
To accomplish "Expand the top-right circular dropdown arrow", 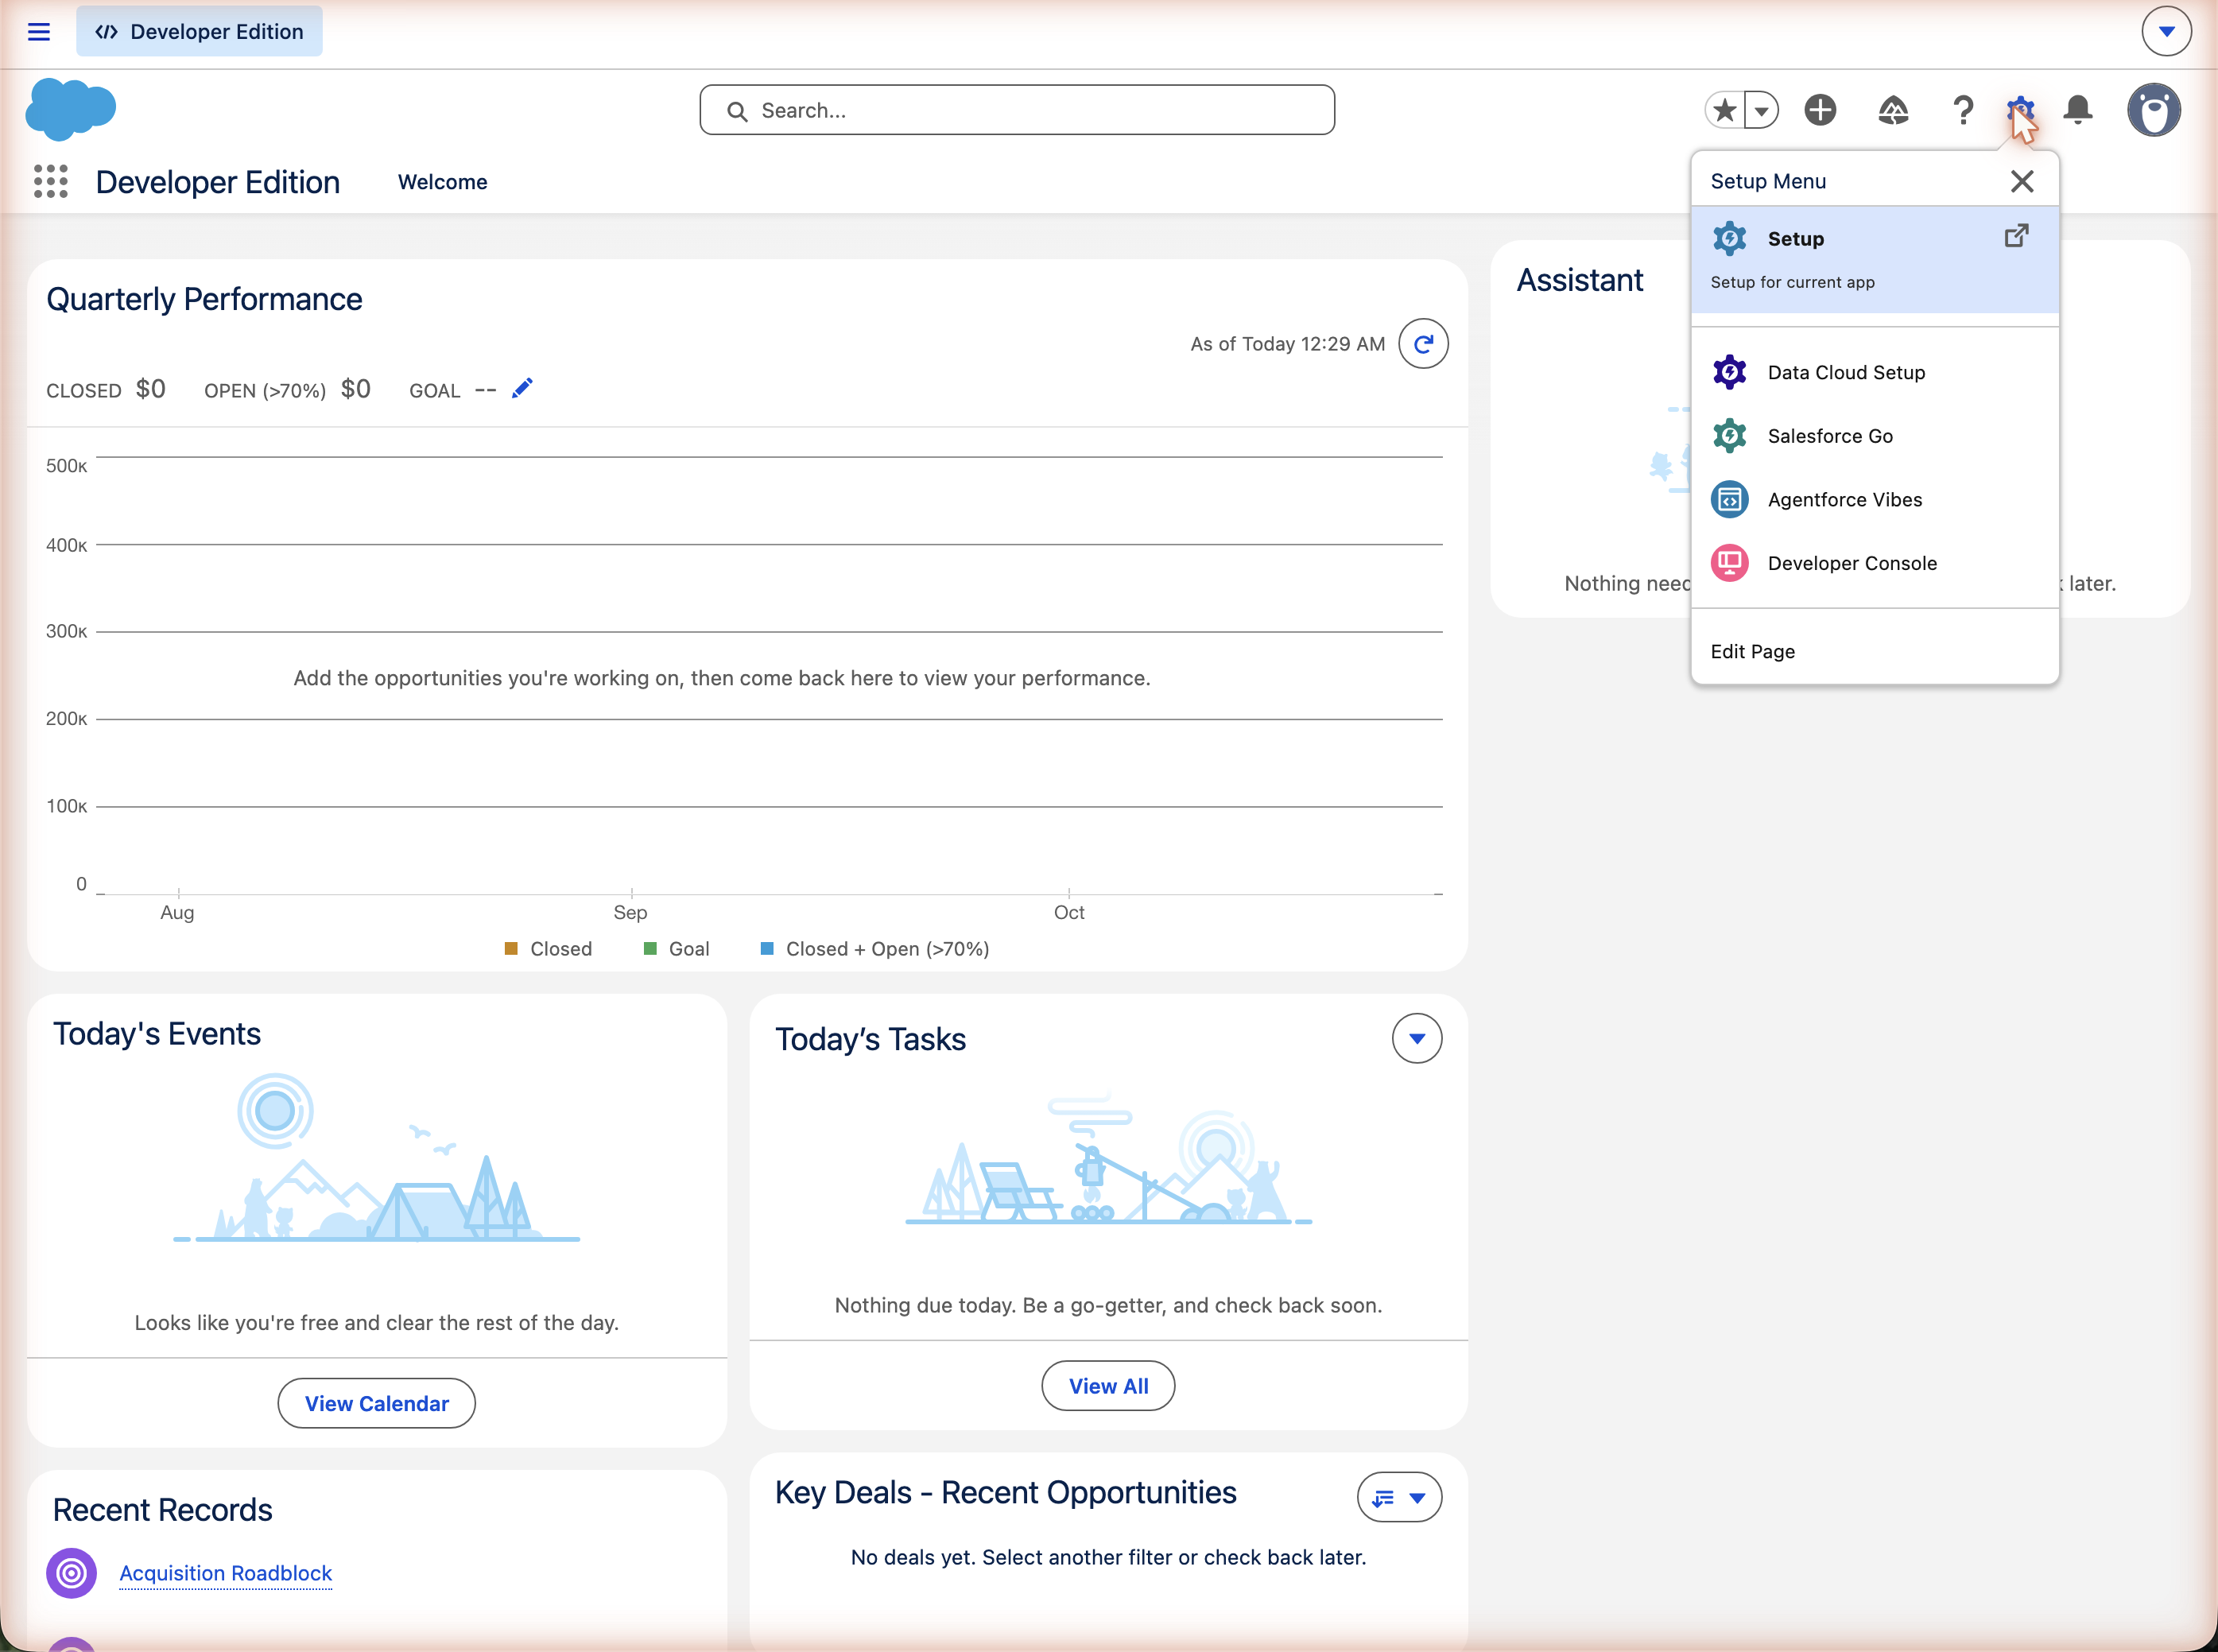I will pyautogui.click(x=2166, y=32).
